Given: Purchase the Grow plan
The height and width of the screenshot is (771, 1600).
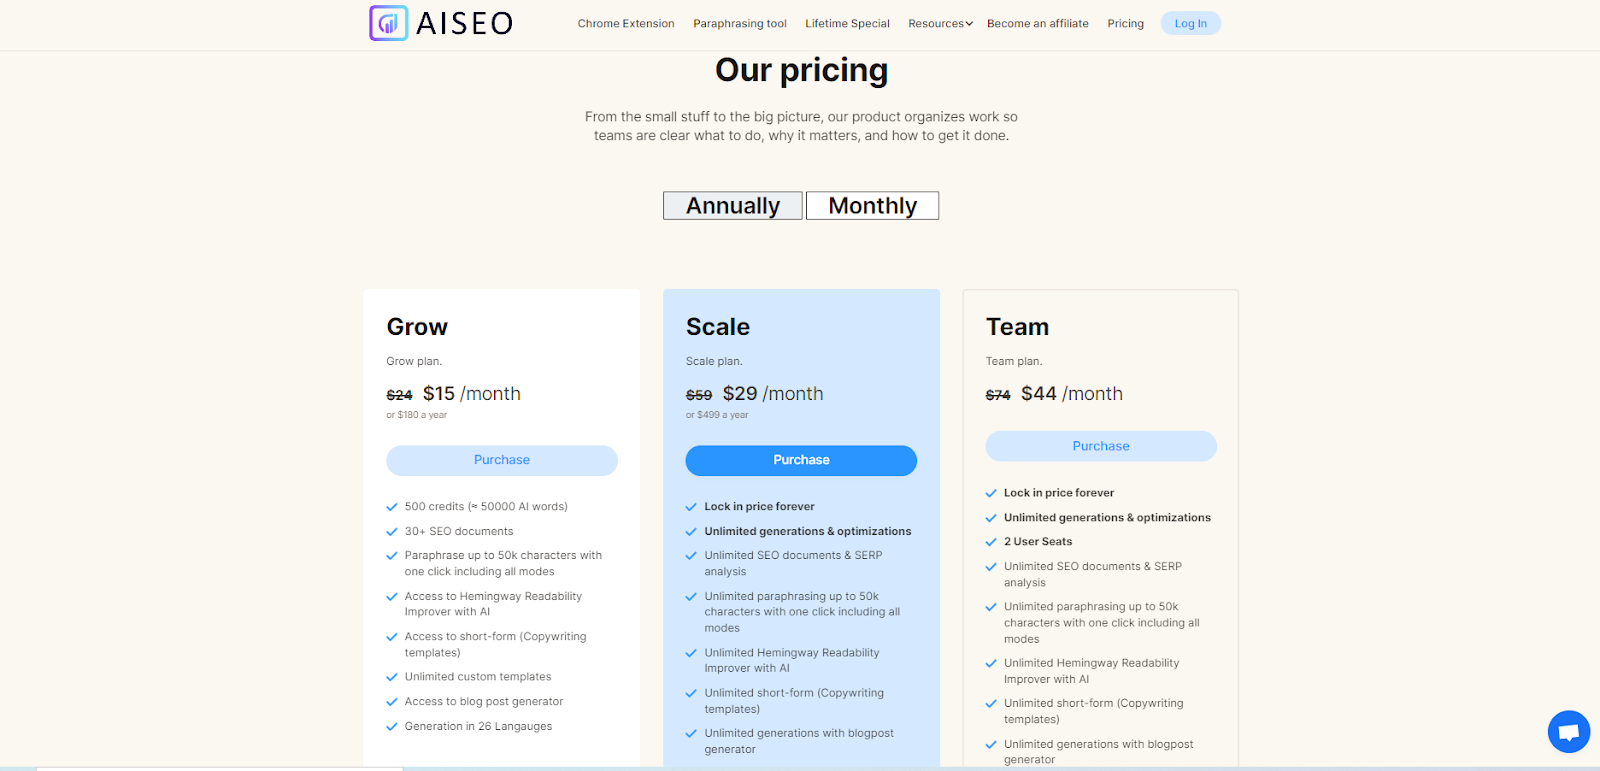Looking at the screenshot, I should coord(502,460).
